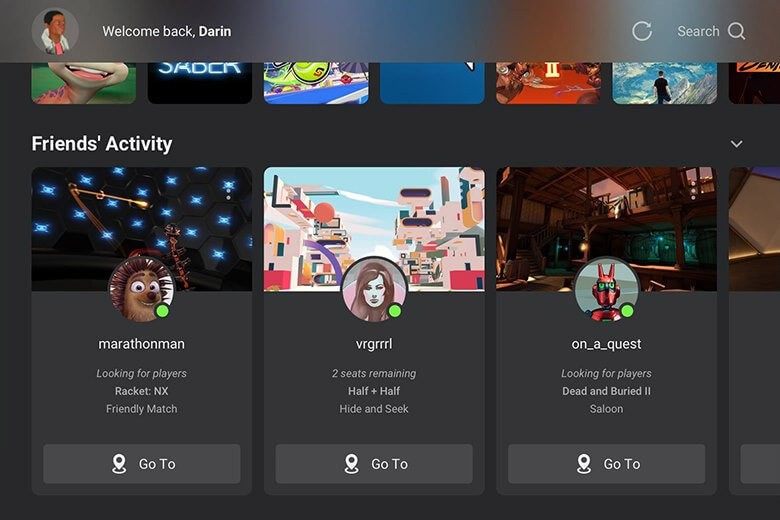Go to marathonman's Racket: NX match
The height and width of the screenshot is (520, 780).
142,464
